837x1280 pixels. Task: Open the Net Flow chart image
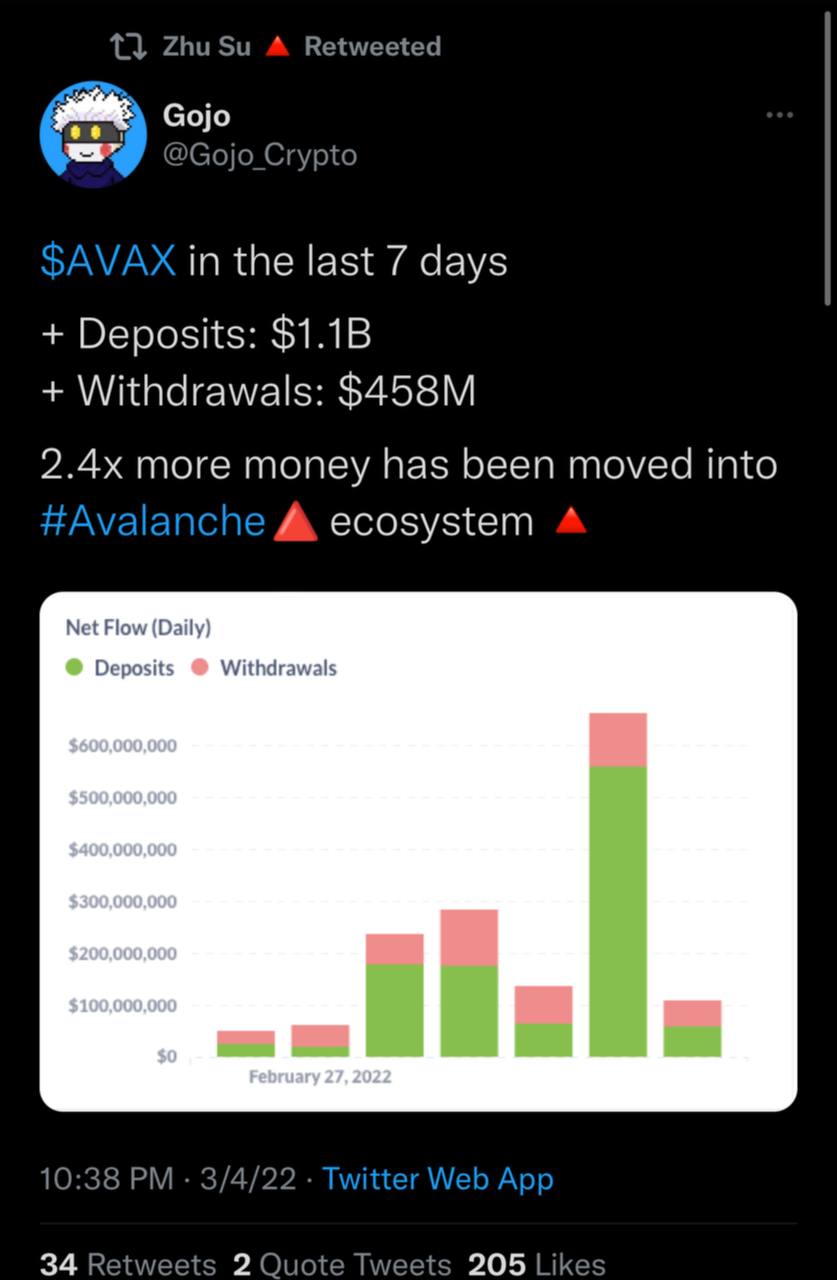pyautogui.click(x=418, y=850)
